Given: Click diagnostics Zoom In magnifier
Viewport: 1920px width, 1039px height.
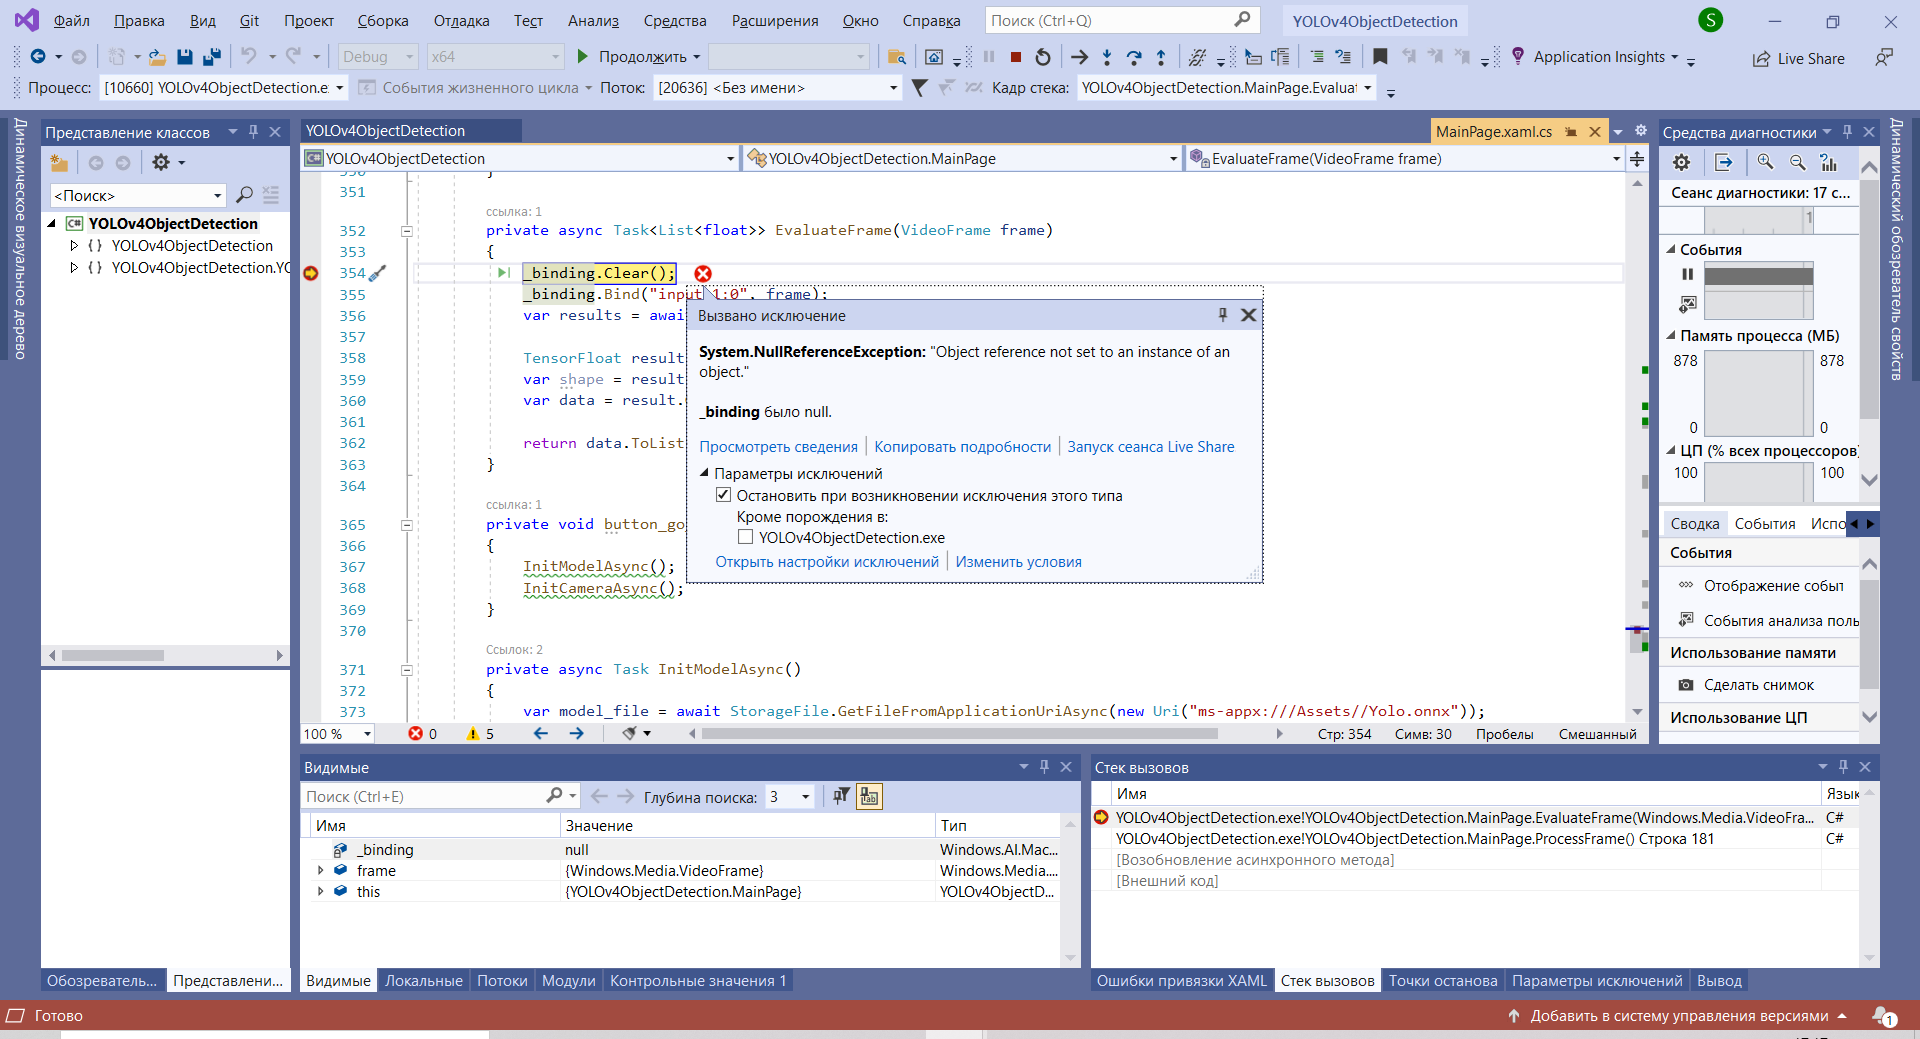Looking at the screenshot, I should (x=1765, y=162).
